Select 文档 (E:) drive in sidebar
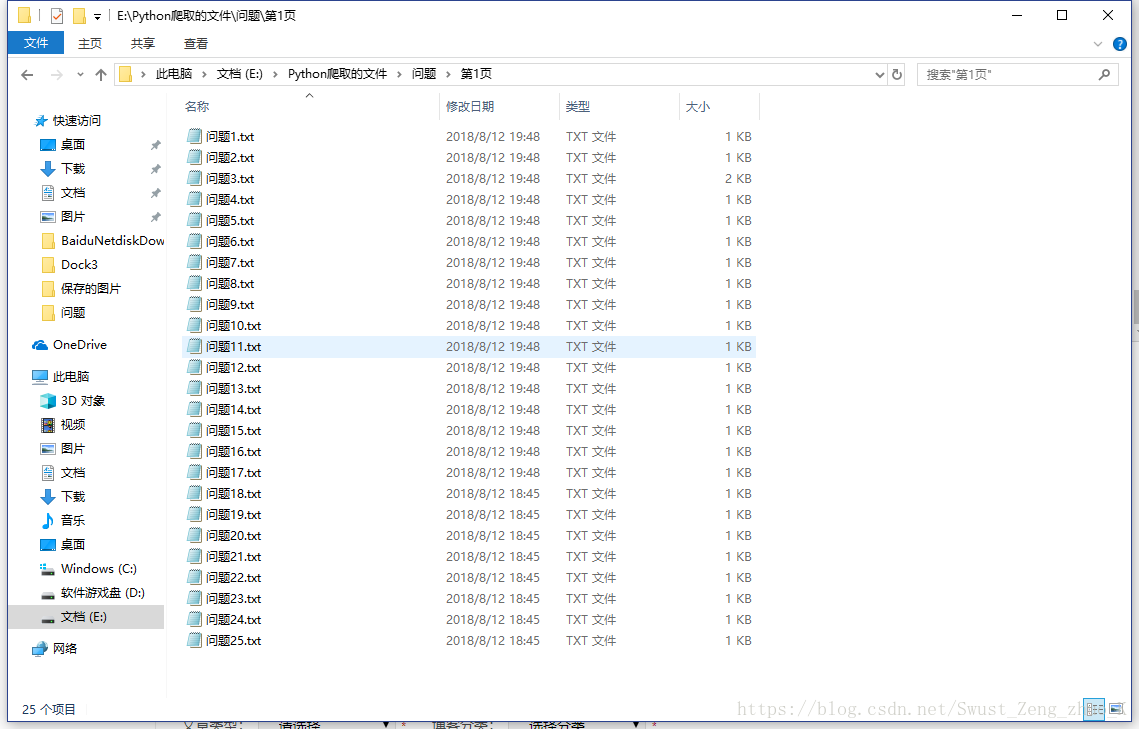The height and width of the screenshot is (729, 1139). pyautogui.click(x=84, y=616)
